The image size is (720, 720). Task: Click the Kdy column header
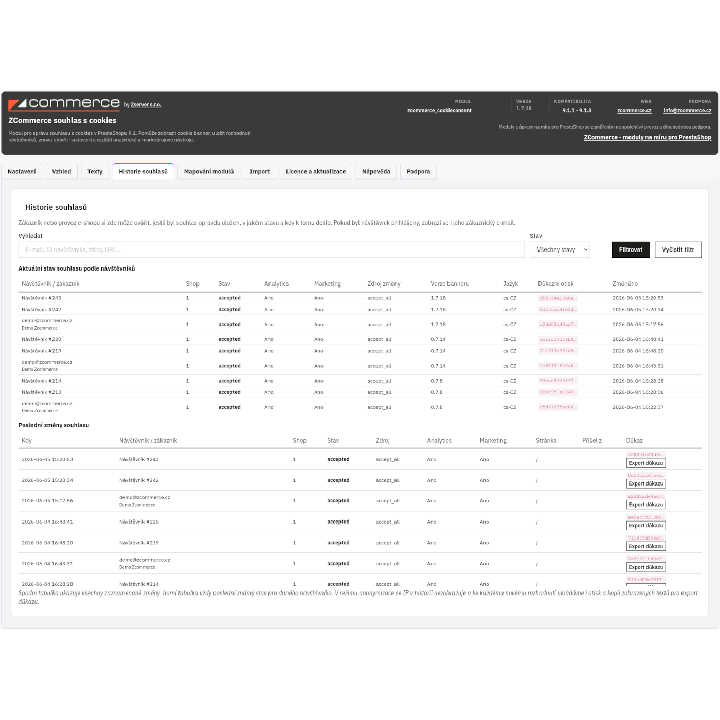click(x=27, y=440)
